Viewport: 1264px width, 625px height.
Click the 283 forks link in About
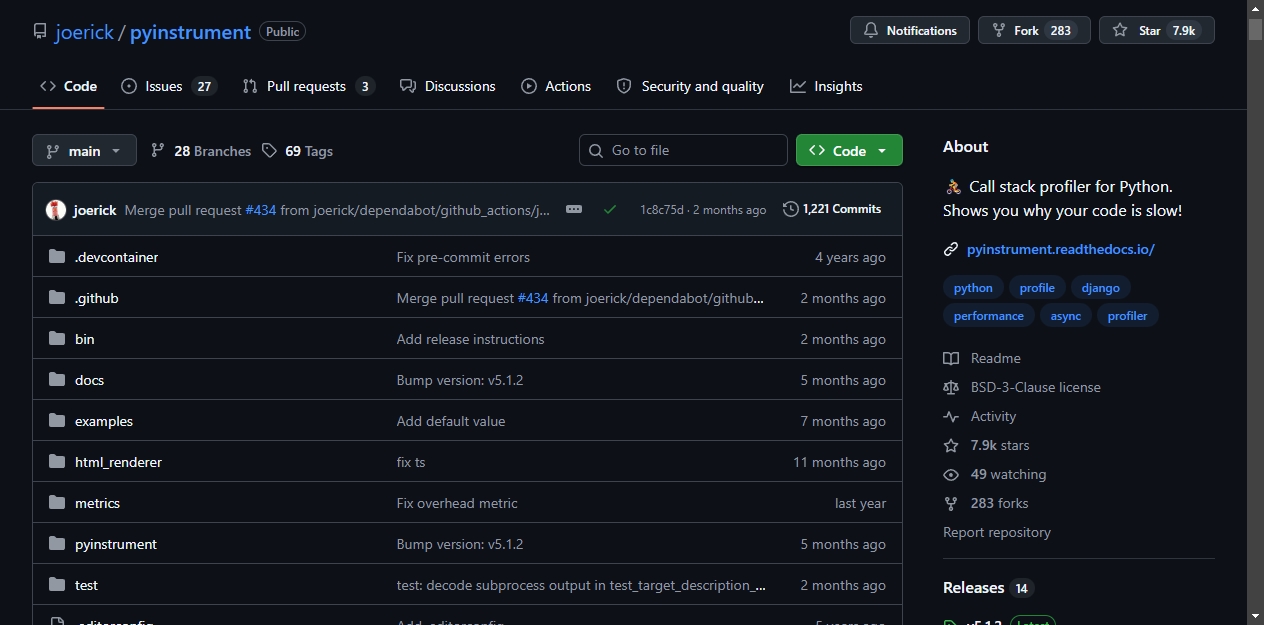pos(999,503)
